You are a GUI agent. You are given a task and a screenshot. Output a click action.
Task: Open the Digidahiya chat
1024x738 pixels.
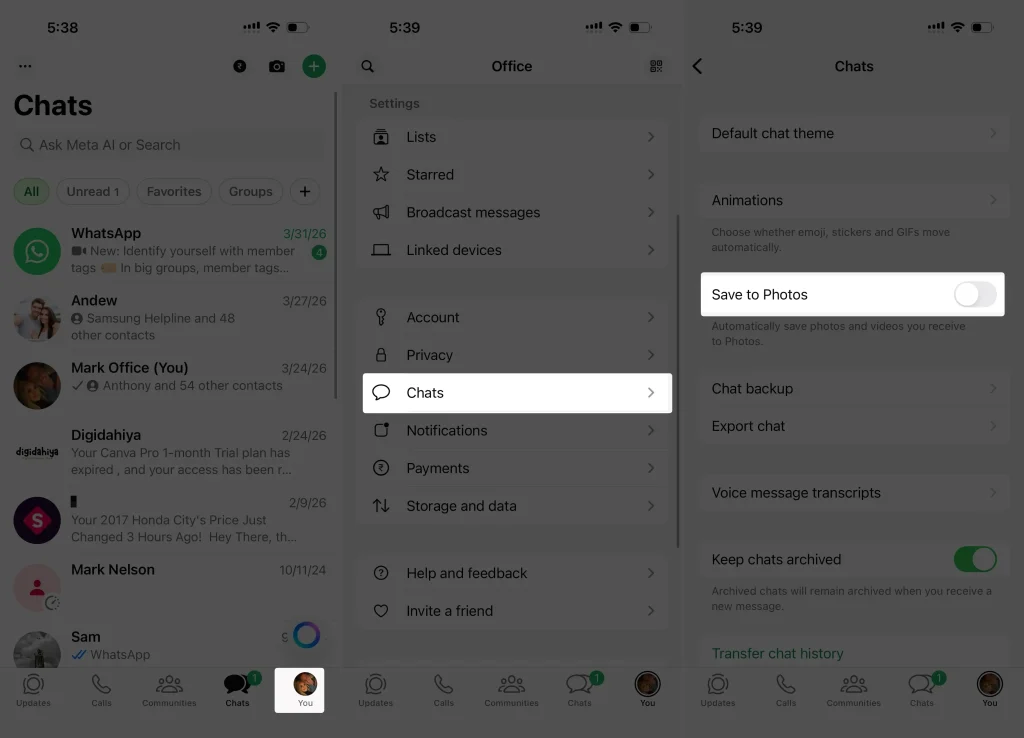tap(170, 453)
